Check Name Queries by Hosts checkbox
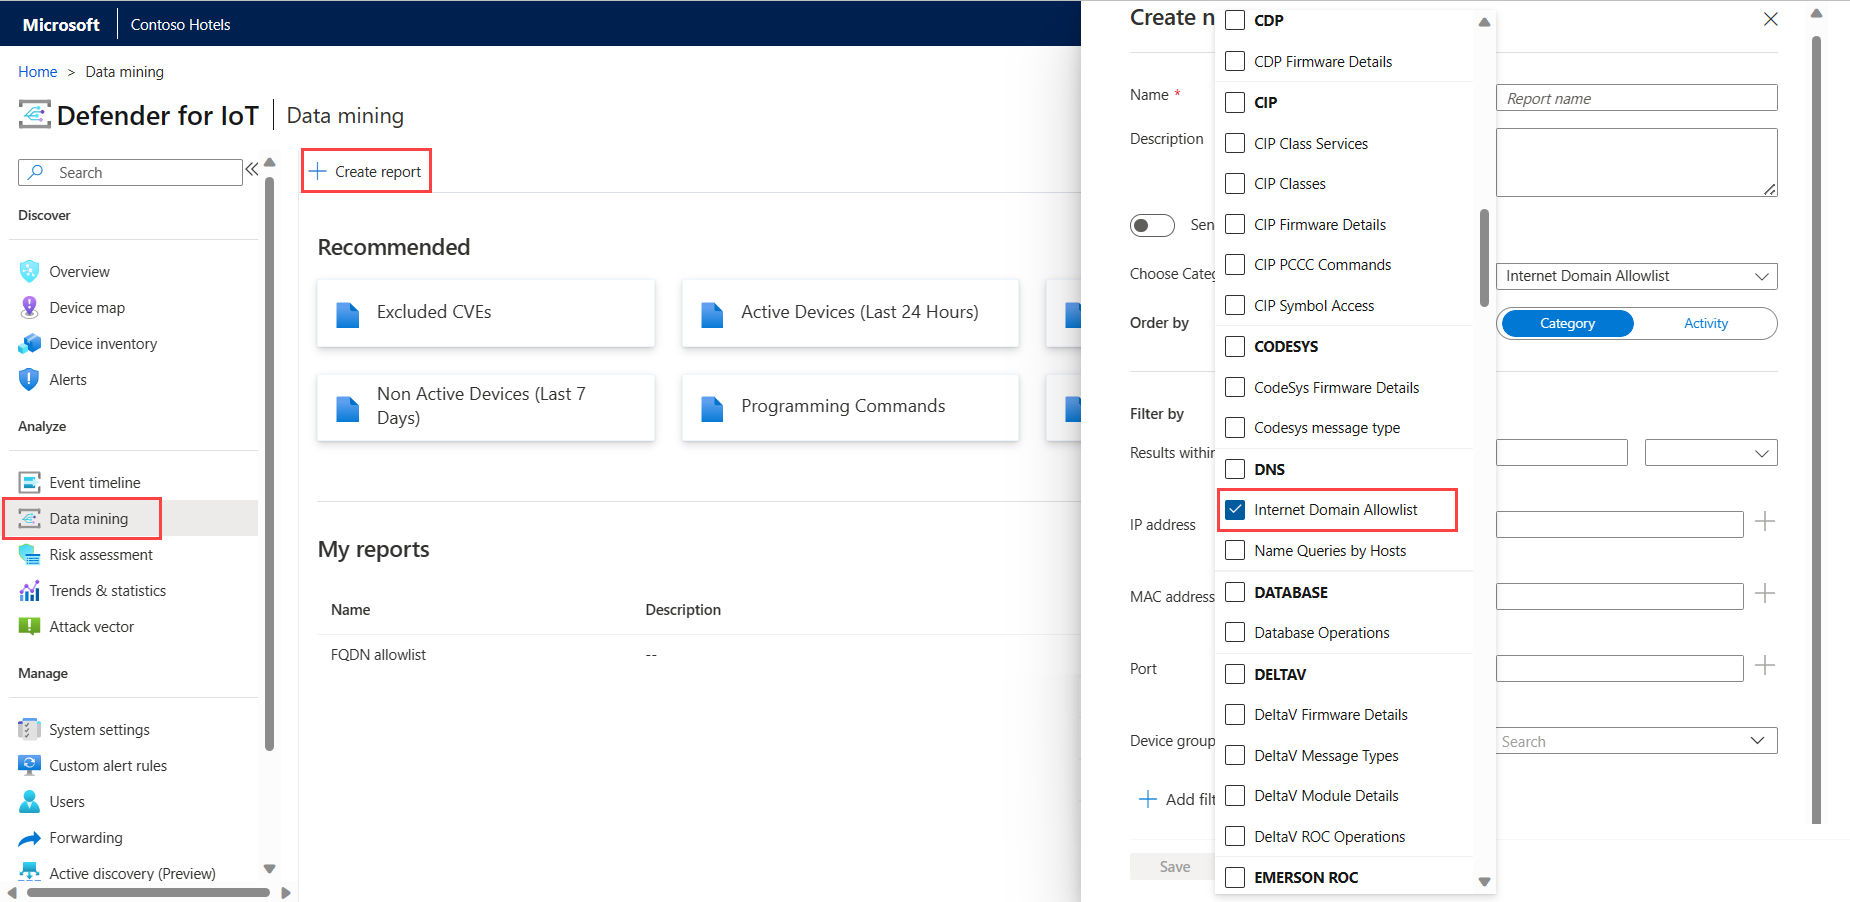 pyautogui.click(x=1235, y=550)
